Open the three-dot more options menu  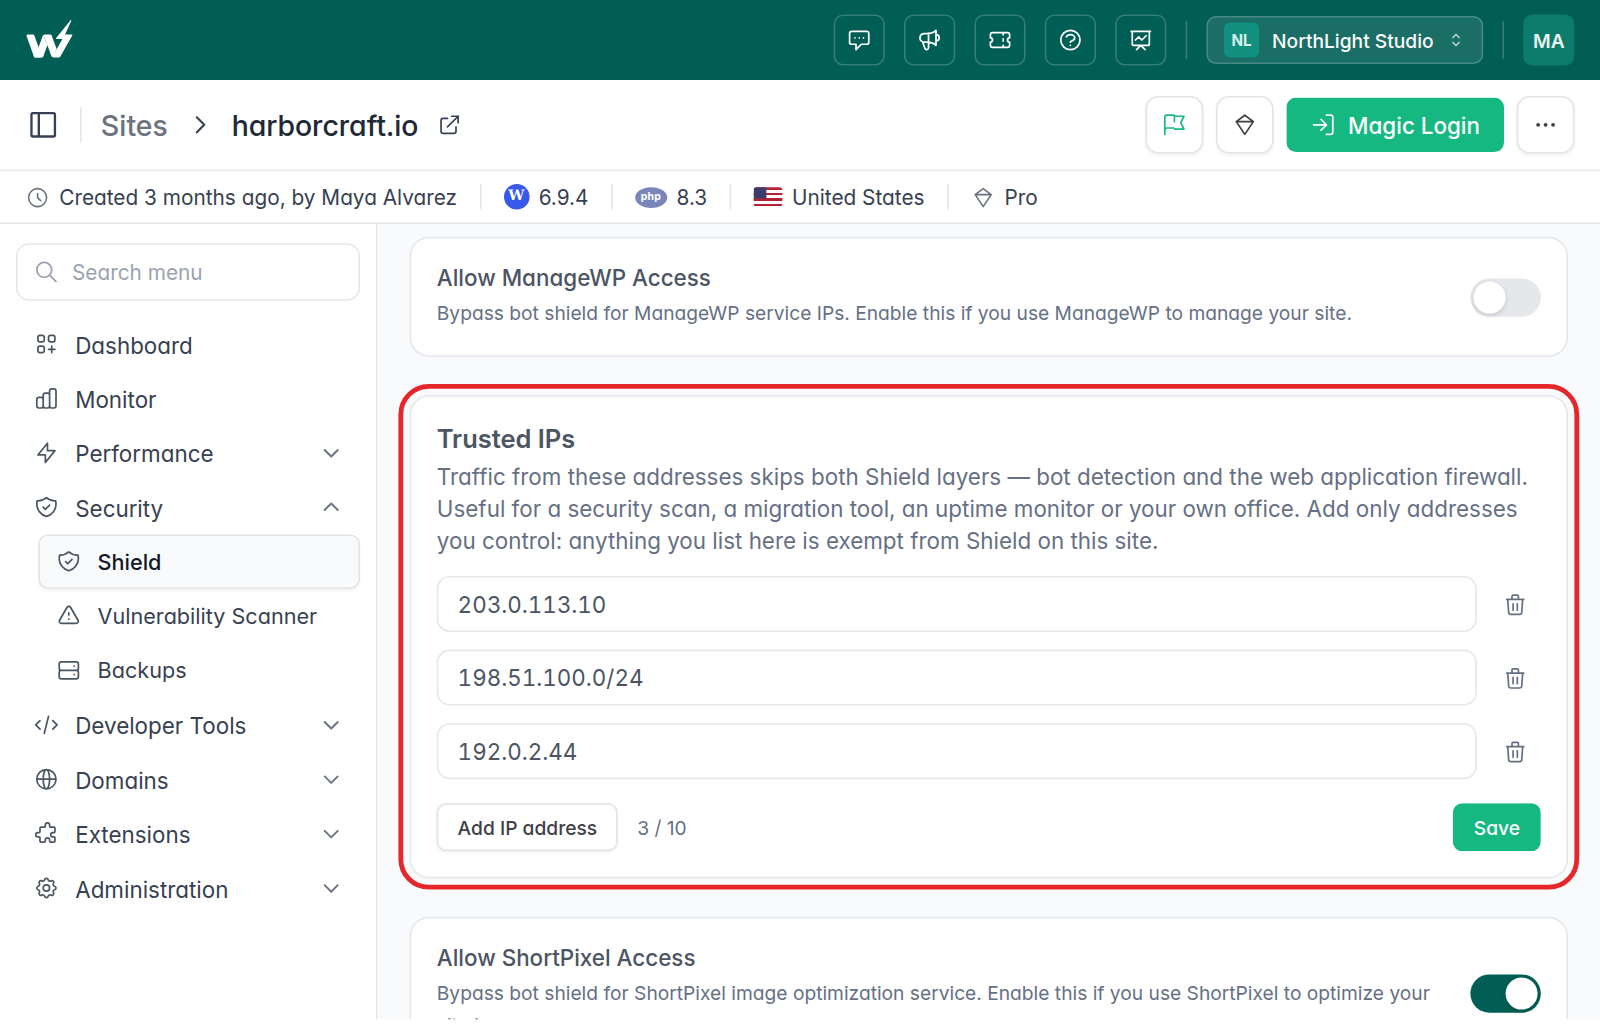[1545, 125]
